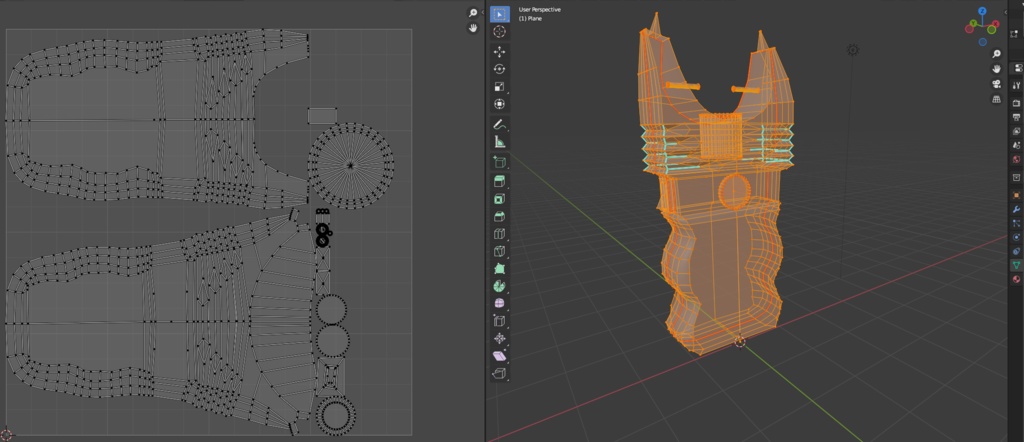Toggle camera view in the 3D viewport
Image resolution: width=1024 pixels, height=442 pixels.
(x=997, y=84)
